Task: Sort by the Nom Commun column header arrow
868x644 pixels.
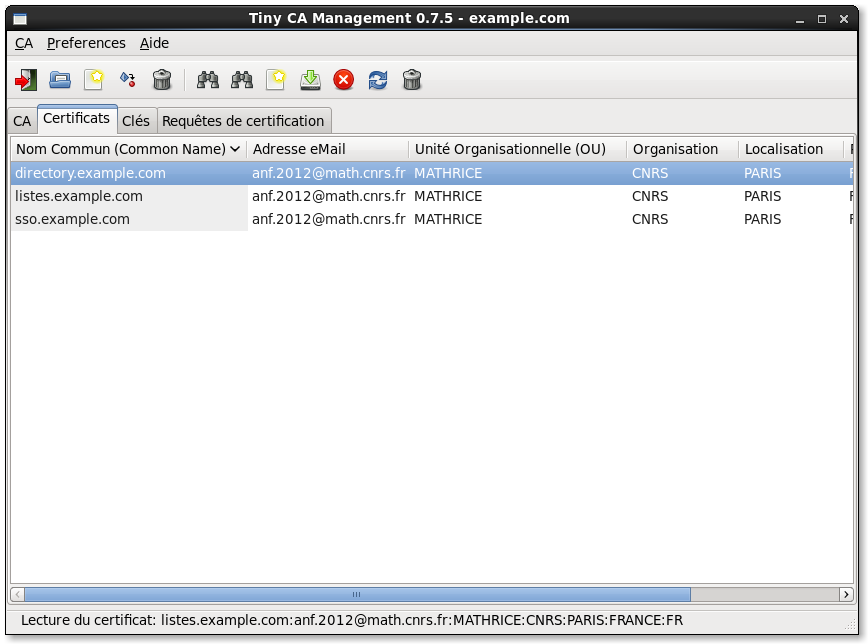Action: point(235,149)
